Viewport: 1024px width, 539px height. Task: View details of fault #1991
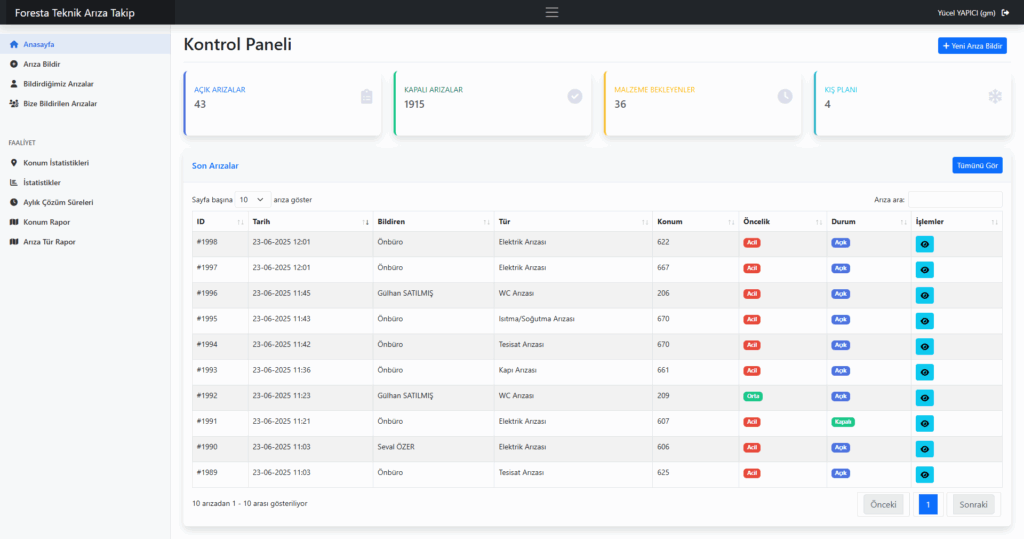[924, 423]
